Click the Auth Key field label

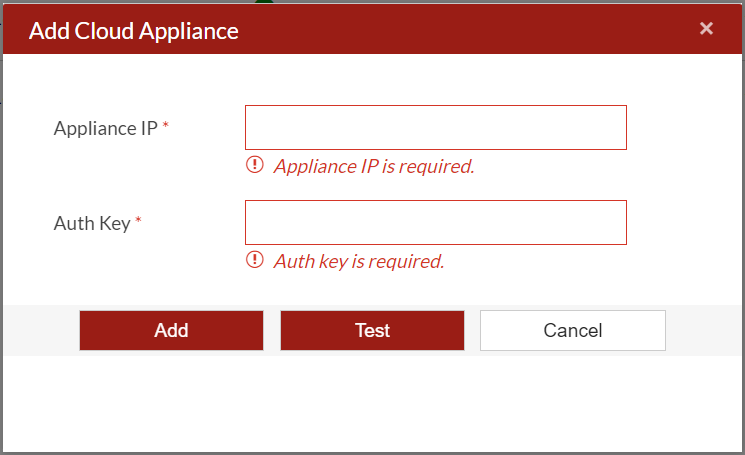(92, 223)
